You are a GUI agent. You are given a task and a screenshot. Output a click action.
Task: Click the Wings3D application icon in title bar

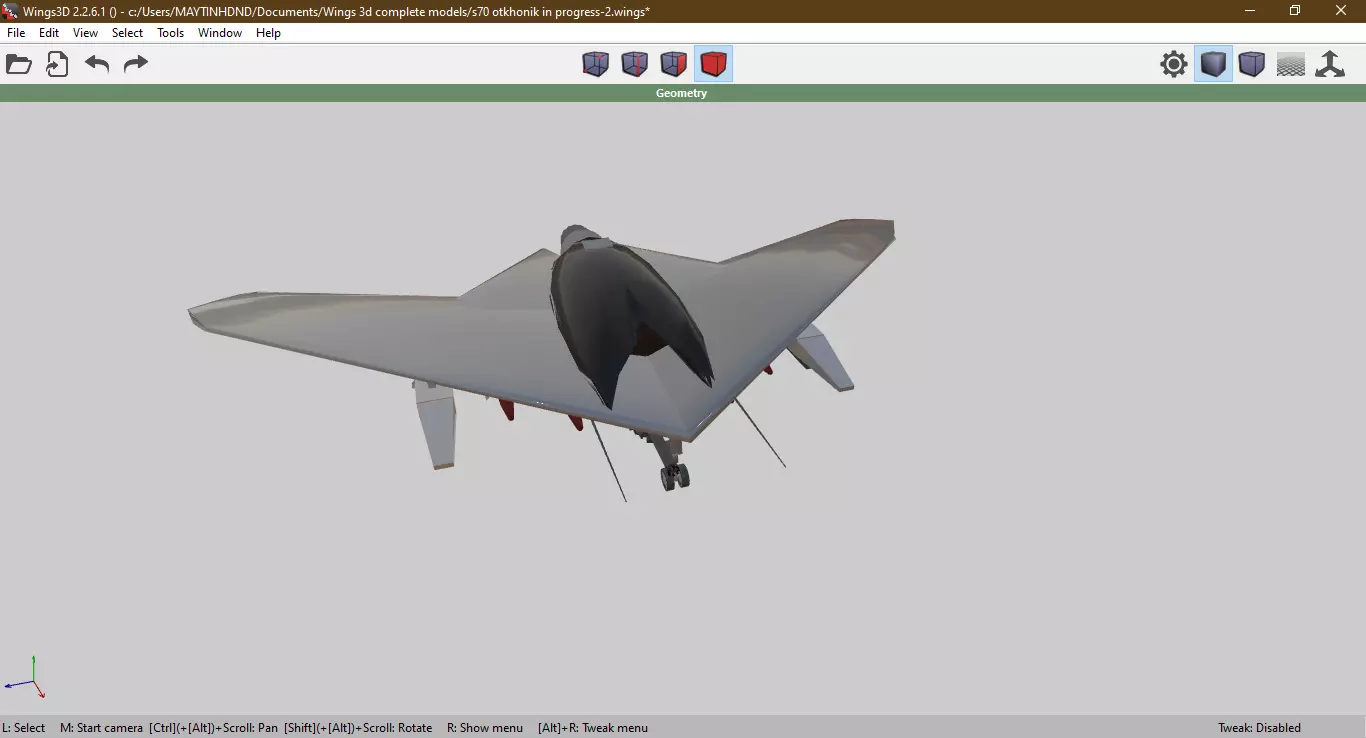click(x=11, y=11)
